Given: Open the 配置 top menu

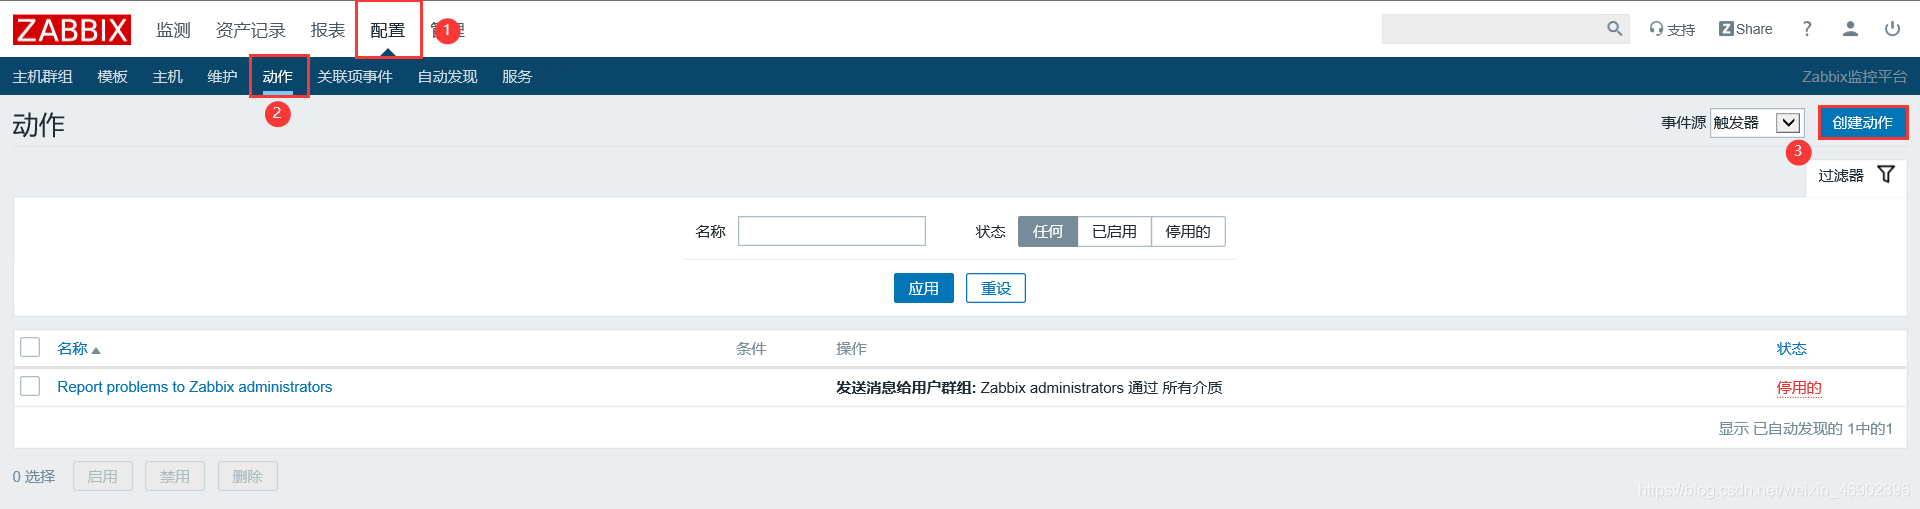Looking at the screenshot, I should 388,30.
